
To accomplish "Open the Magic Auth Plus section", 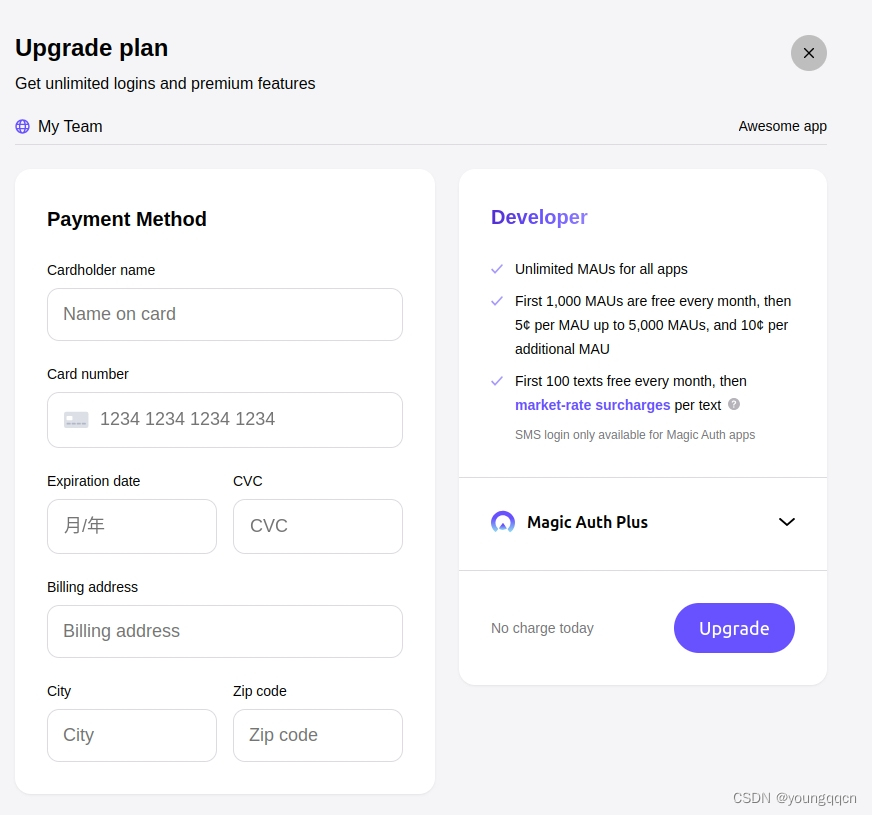I will [642, 523].
